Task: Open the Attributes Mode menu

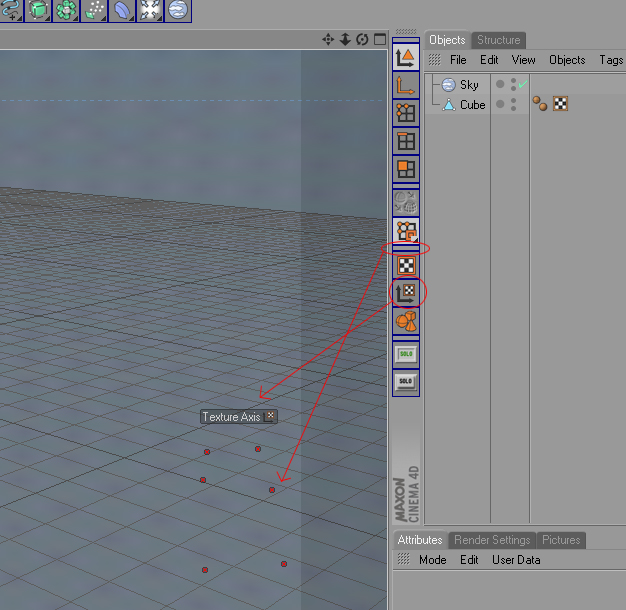Action: [x=433, y=560]
